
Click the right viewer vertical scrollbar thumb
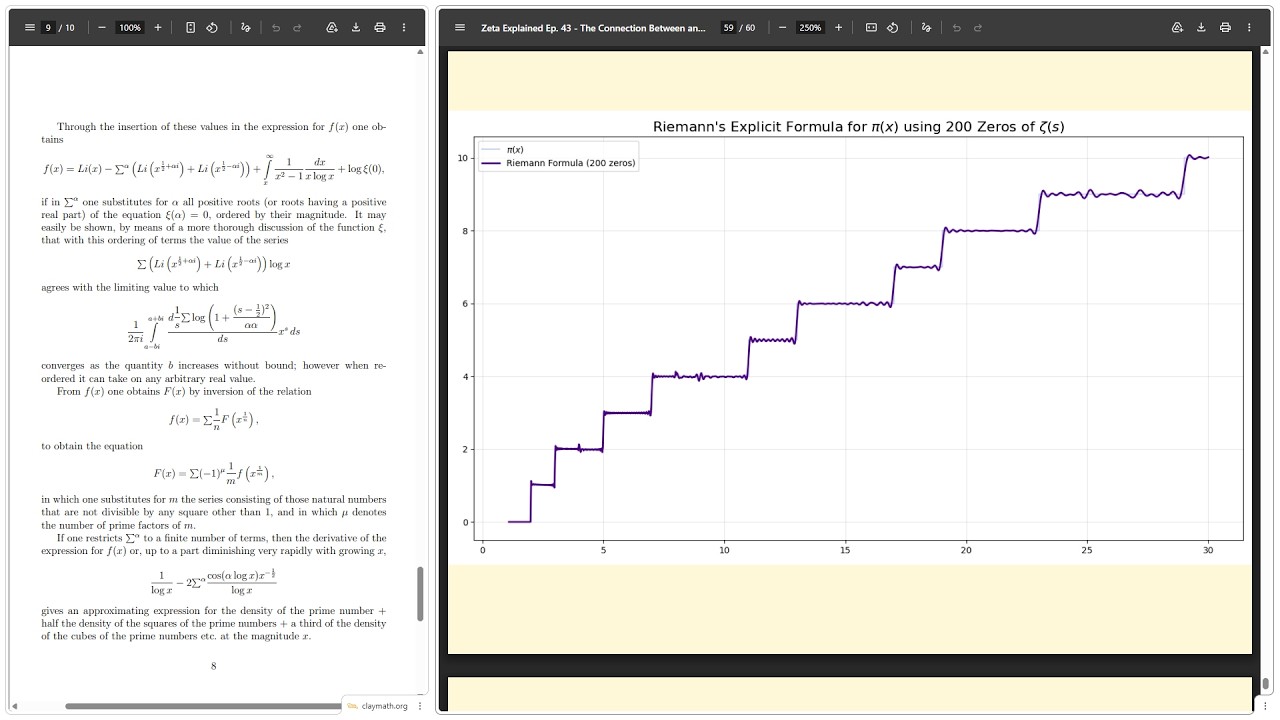tap(1265, 683)
